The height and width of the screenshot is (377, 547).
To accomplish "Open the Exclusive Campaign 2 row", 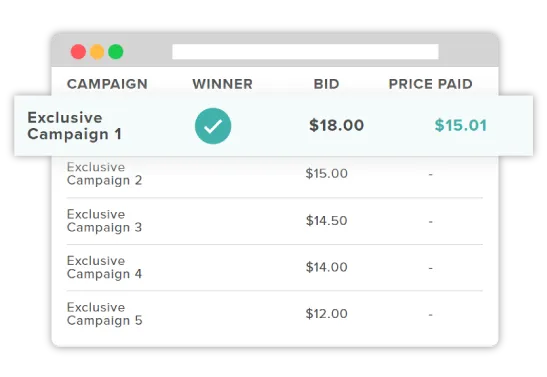I will [275, 174].
